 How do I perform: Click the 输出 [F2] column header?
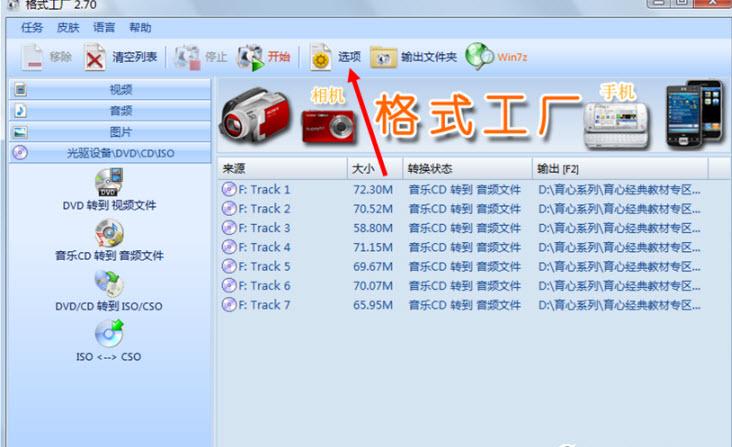coord(620,168)
